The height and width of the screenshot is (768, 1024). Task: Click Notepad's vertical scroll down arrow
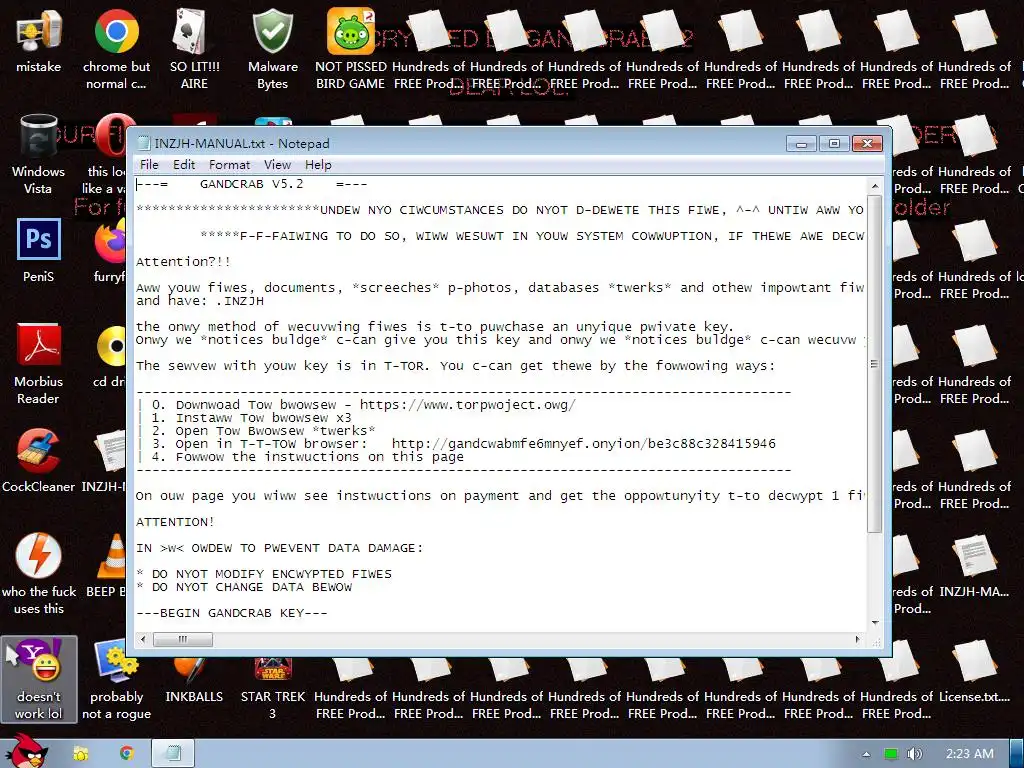875,623
